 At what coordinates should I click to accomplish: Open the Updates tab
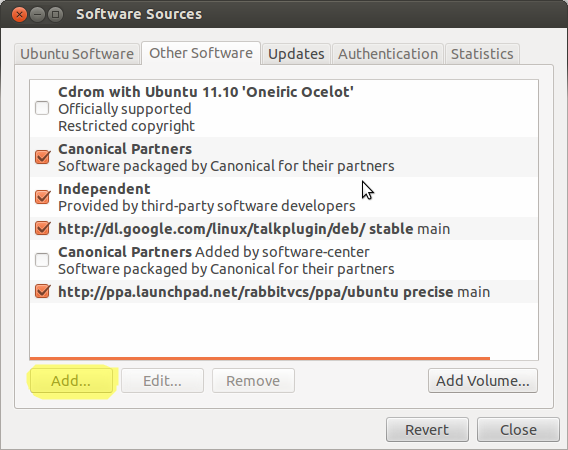(296, 54)
